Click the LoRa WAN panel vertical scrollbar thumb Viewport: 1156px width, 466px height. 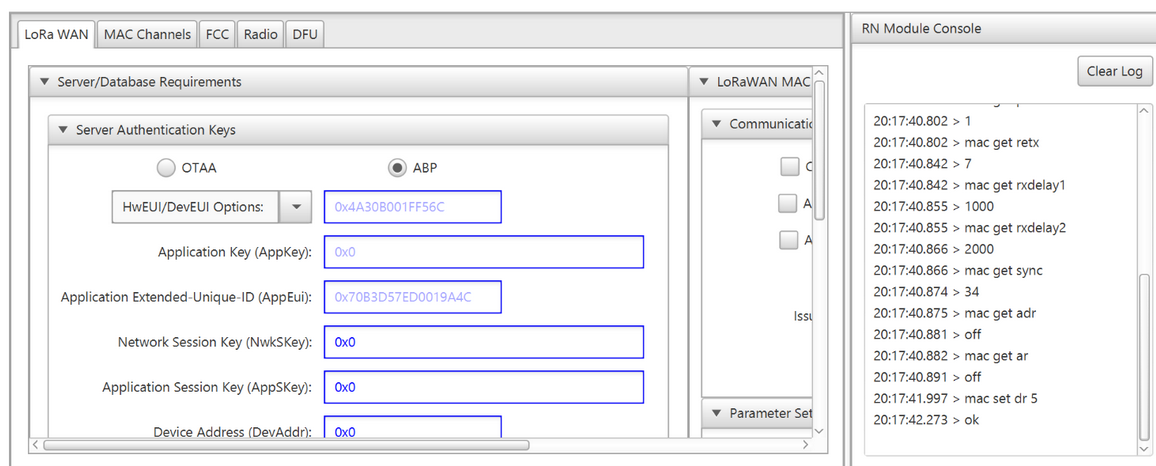click(819, 150)
